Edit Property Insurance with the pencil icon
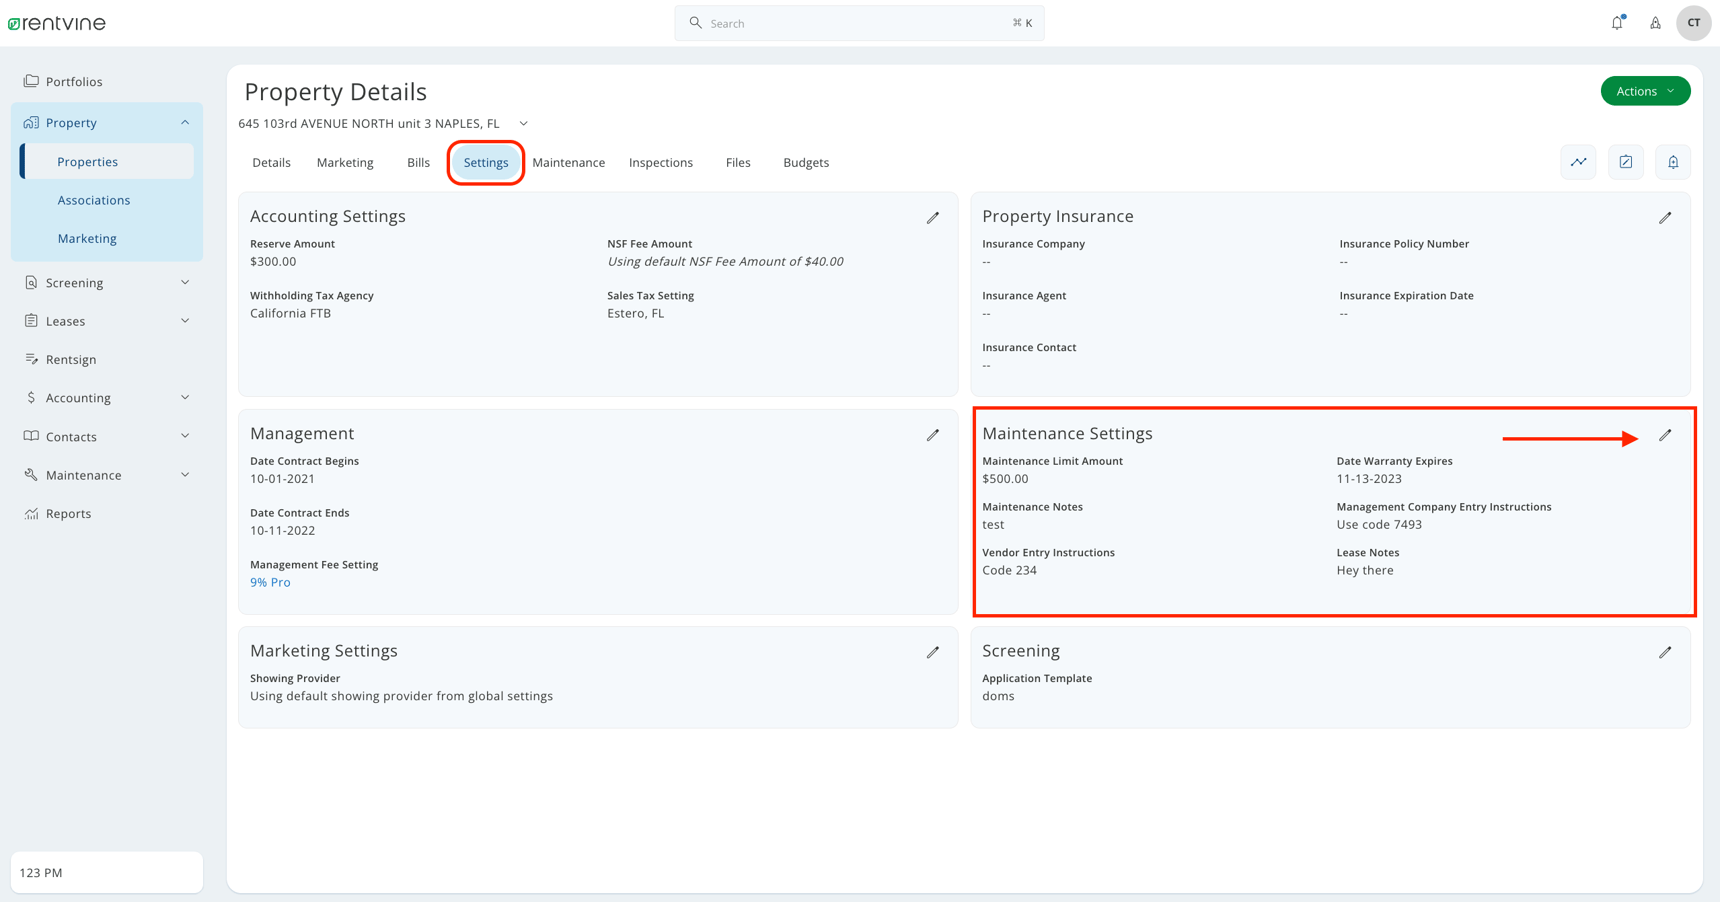1720x902 pixels. (x=1666, y=217)
